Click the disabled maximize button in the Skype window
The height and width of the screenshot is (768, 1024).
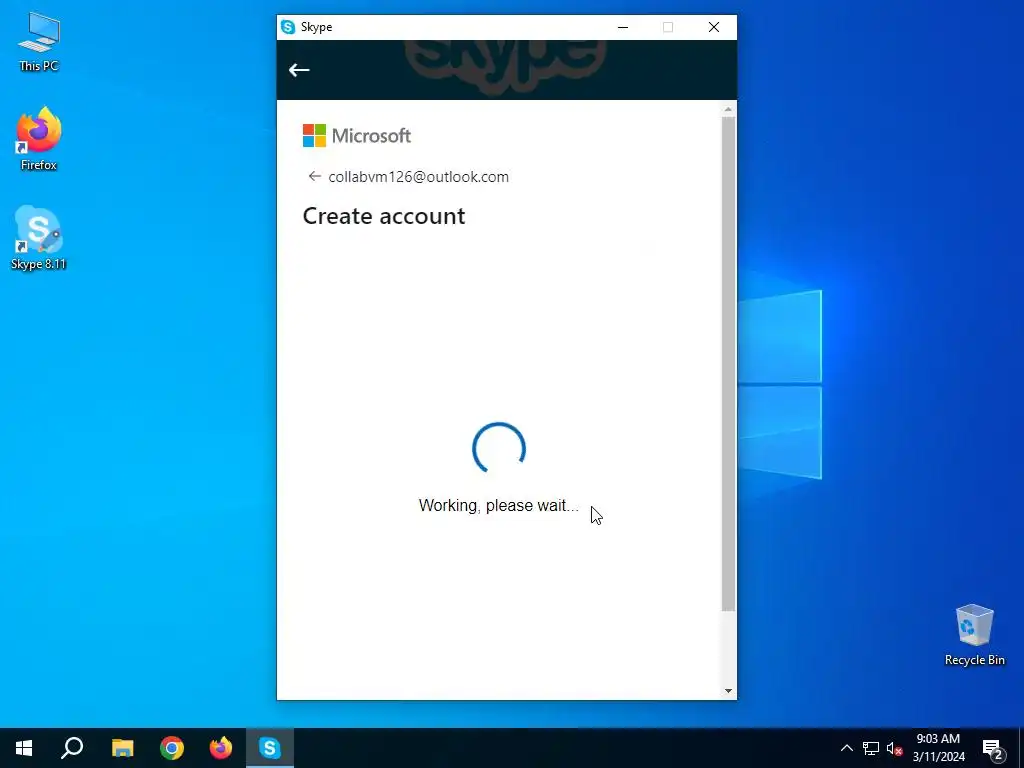(x=668, y=27)
